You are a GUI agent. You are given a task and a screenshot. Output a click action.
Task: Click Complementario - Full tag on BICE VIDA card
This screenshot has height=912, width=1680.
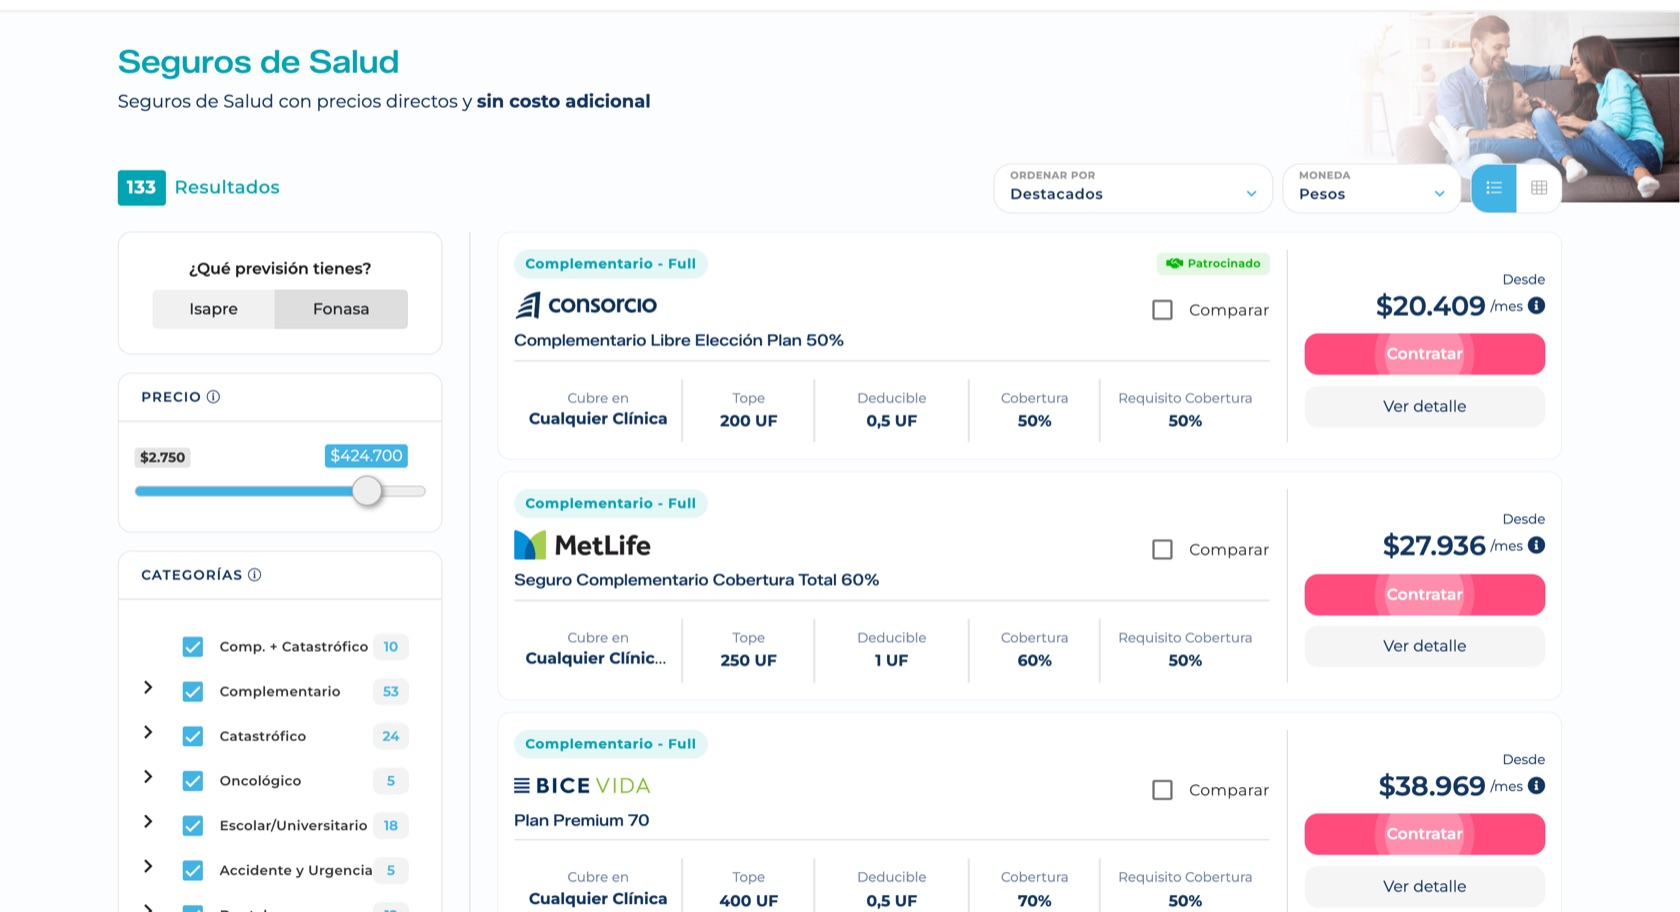click(x=610, y=744)
